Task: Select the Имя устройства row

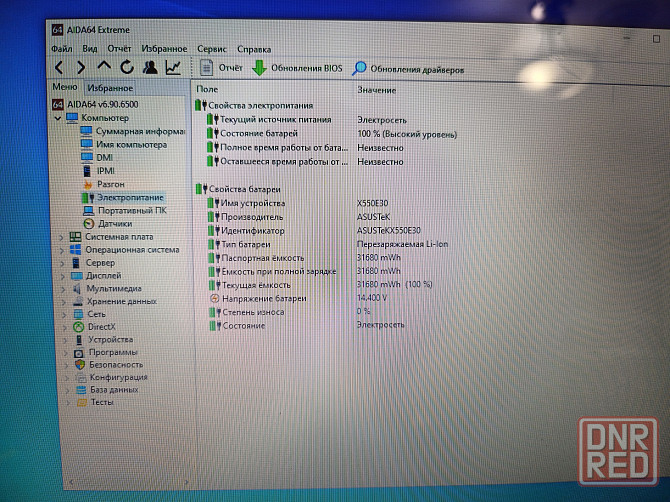Action: [x=297, y=203]
